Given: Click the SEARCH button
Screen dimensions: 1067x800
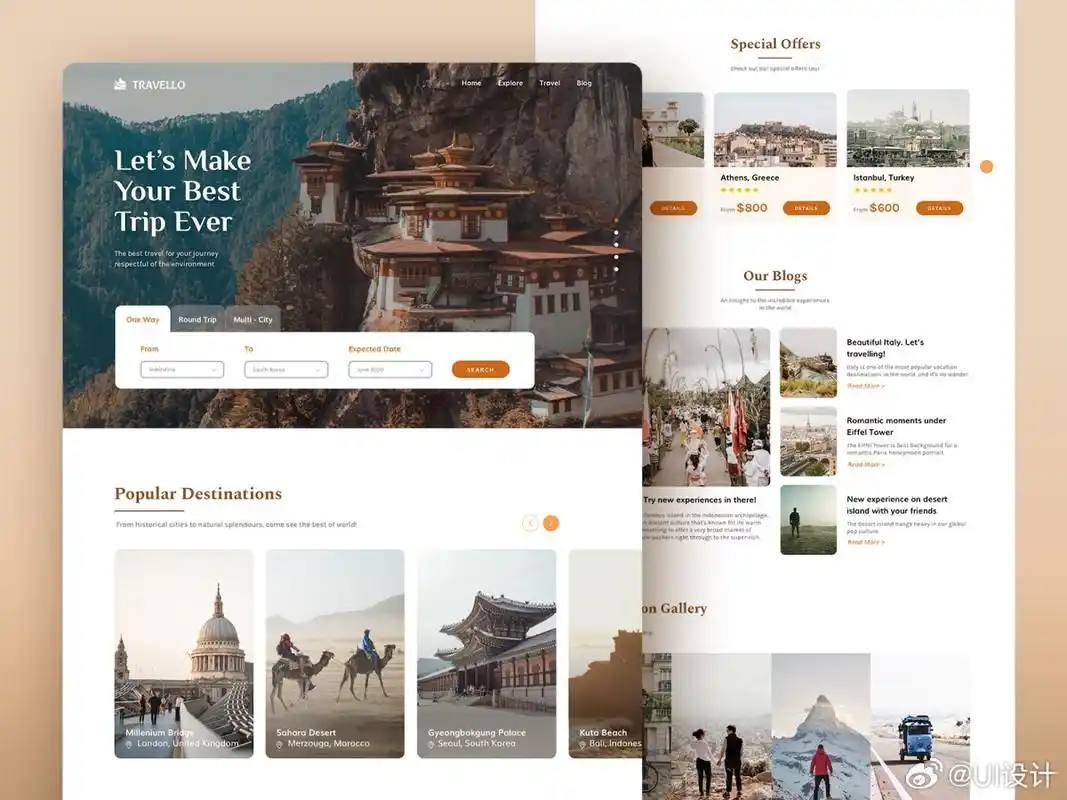Looking at the screenshot, I should tap(480, 369).
